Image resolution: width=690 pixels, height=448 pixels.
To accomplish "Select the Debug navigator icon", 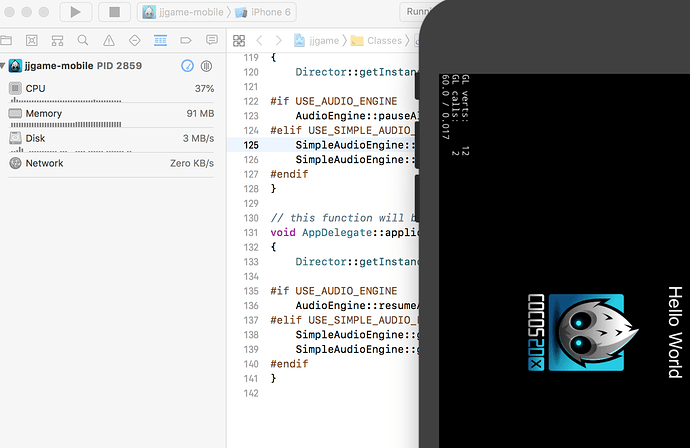I will coord(160,40).
